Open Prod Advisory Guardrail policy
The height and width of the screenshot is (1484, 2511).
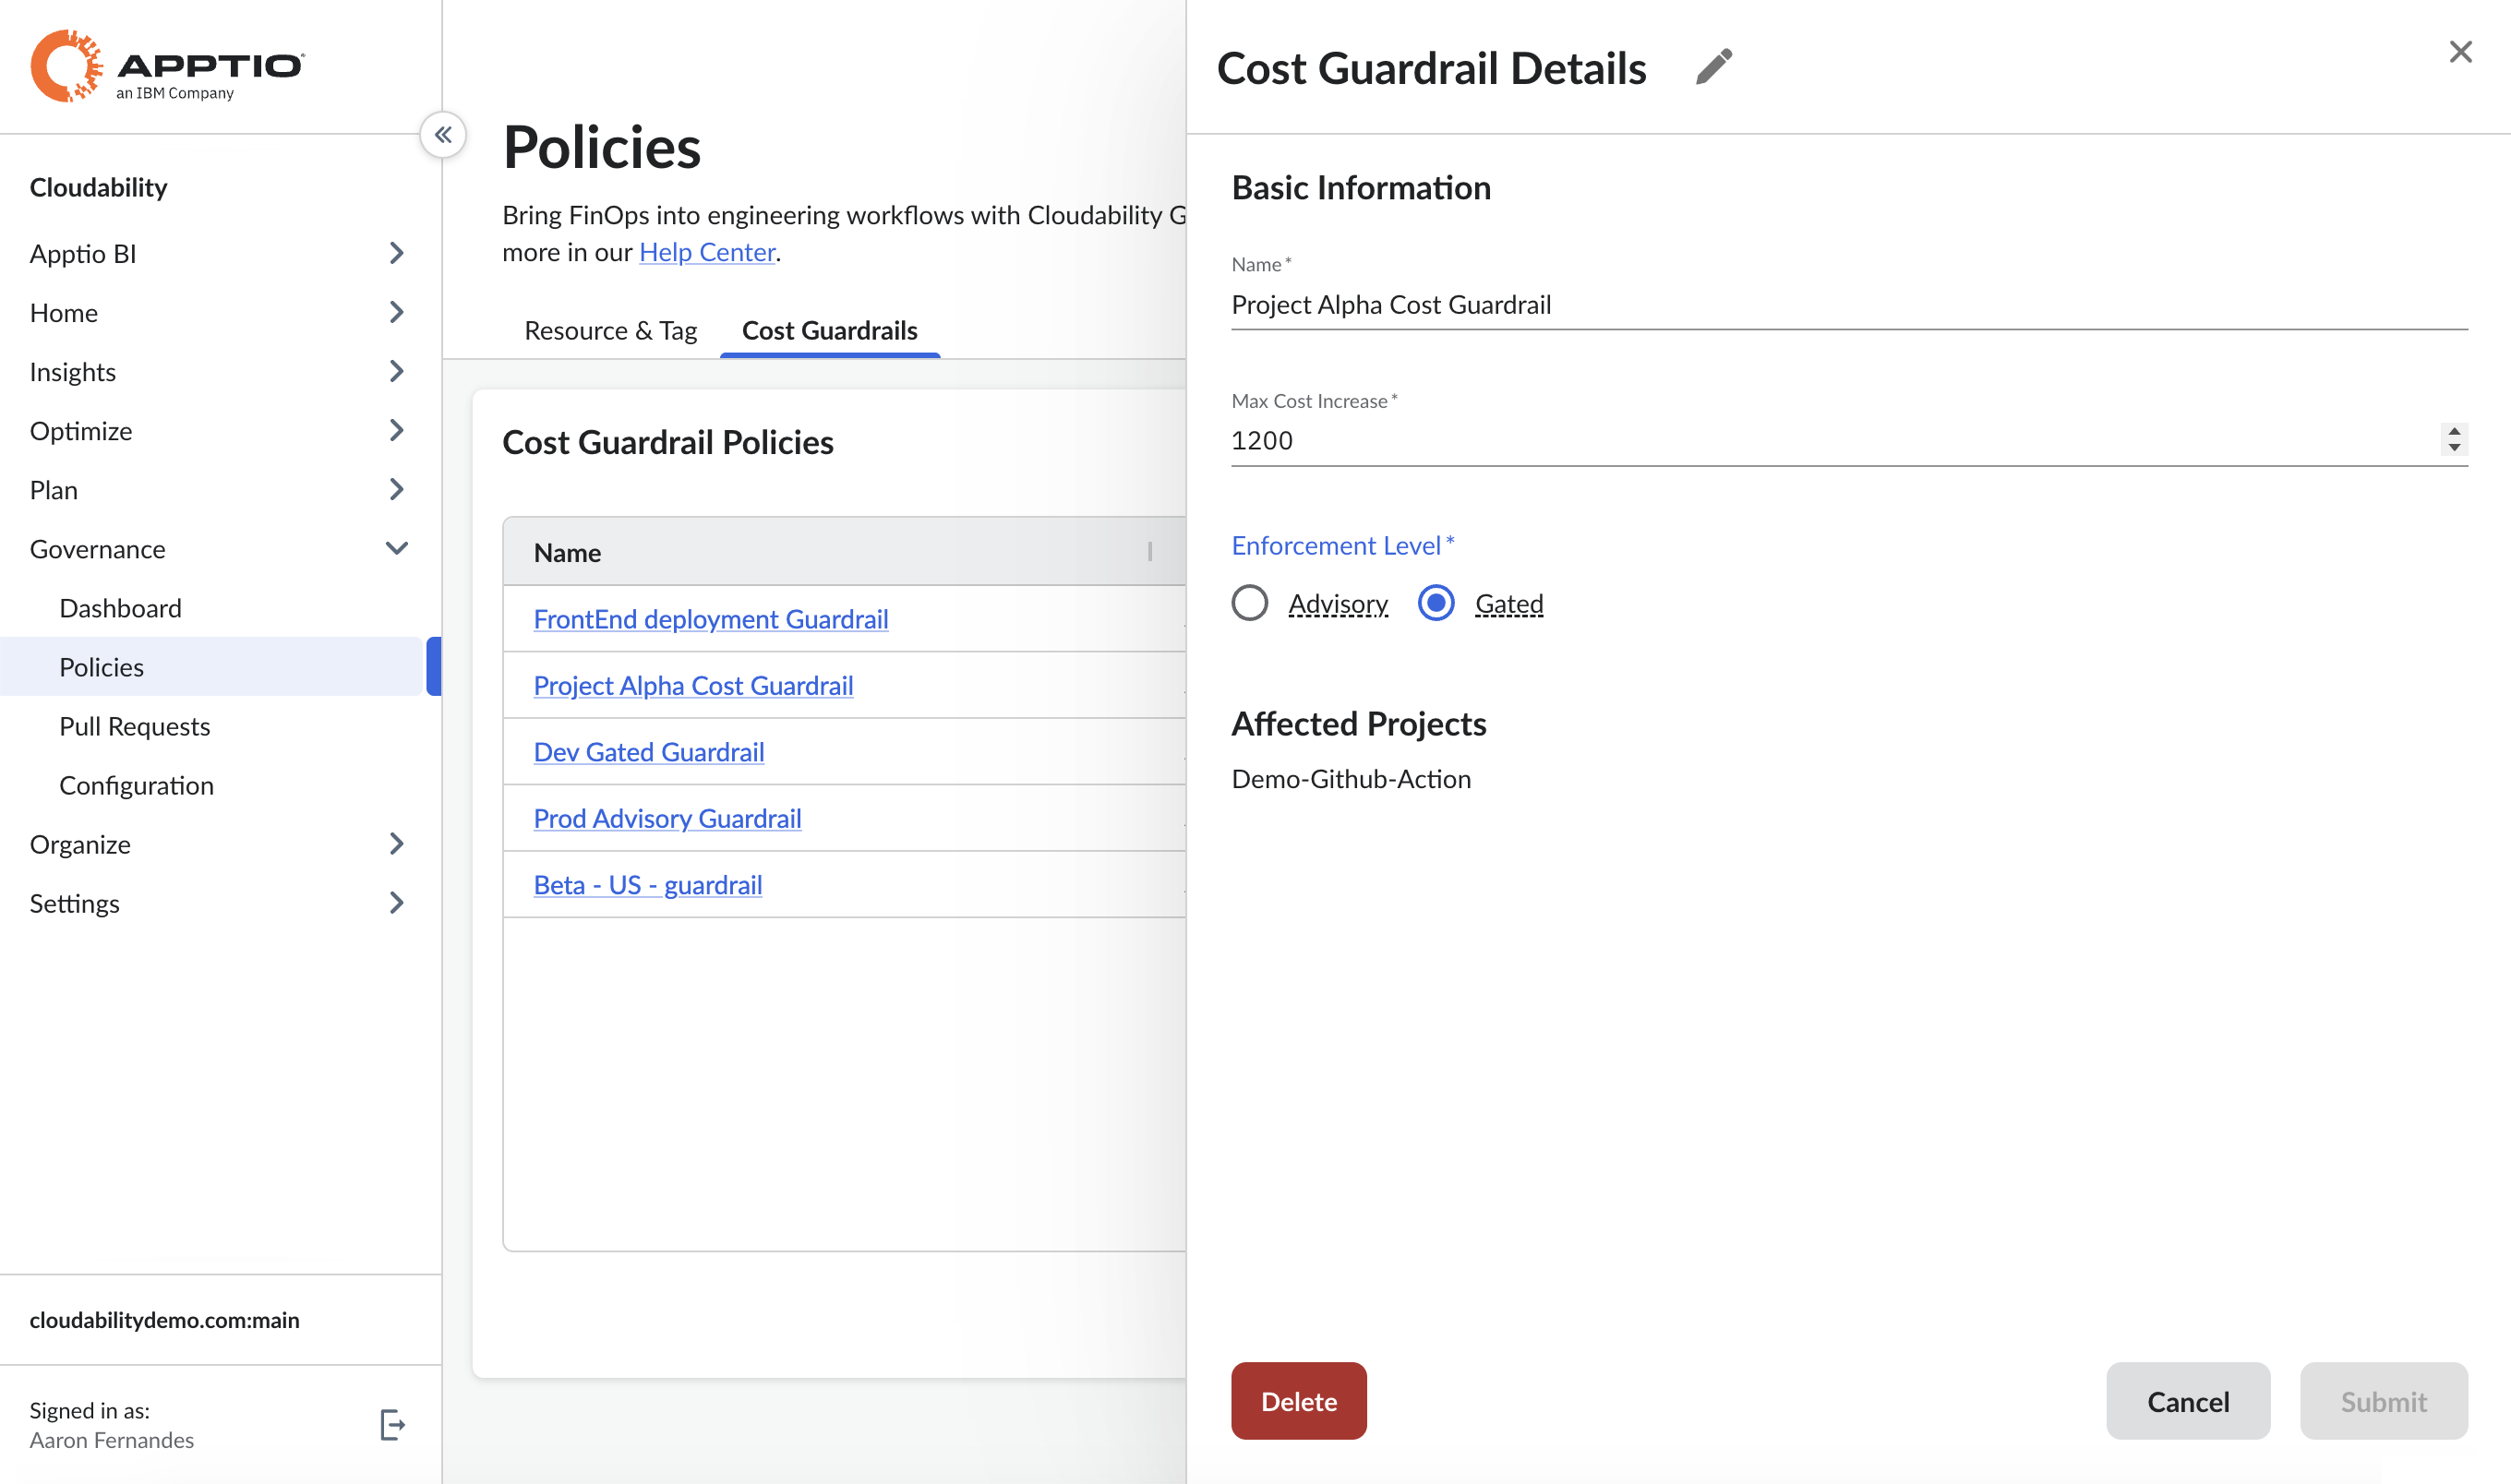(x=667, y=819)
